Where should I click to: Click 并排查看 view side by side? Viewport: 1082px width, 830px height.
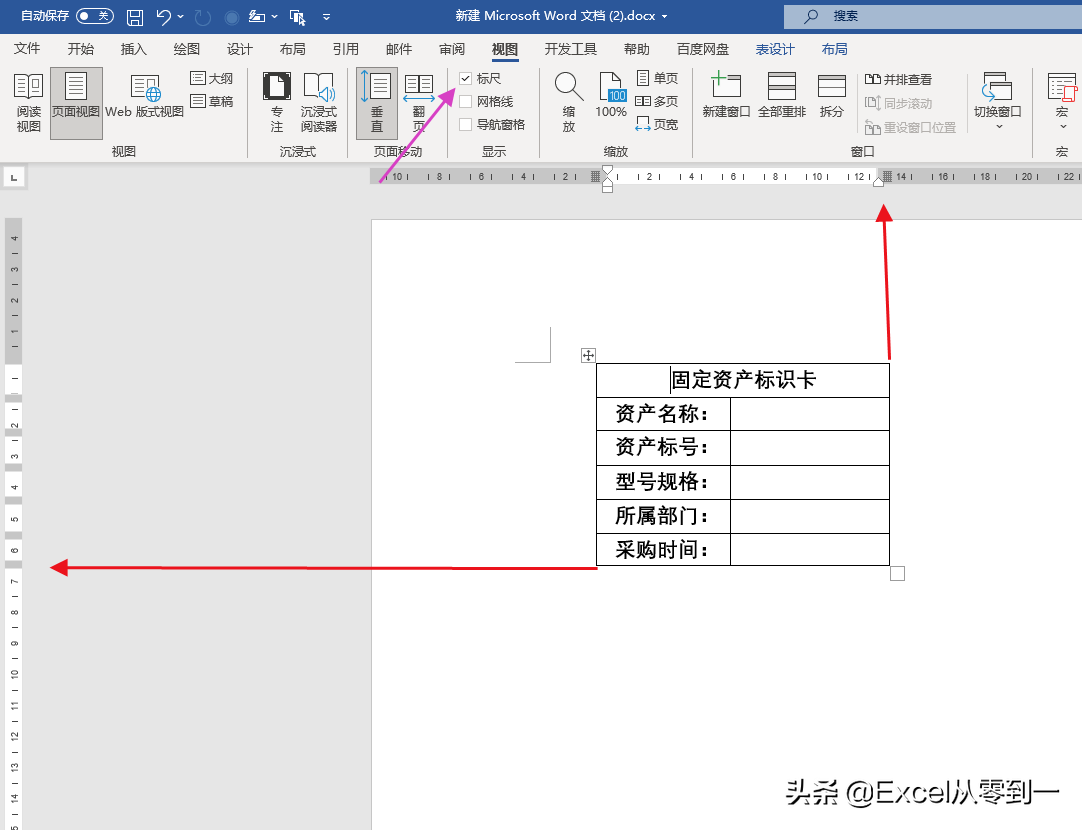[898, 79]
